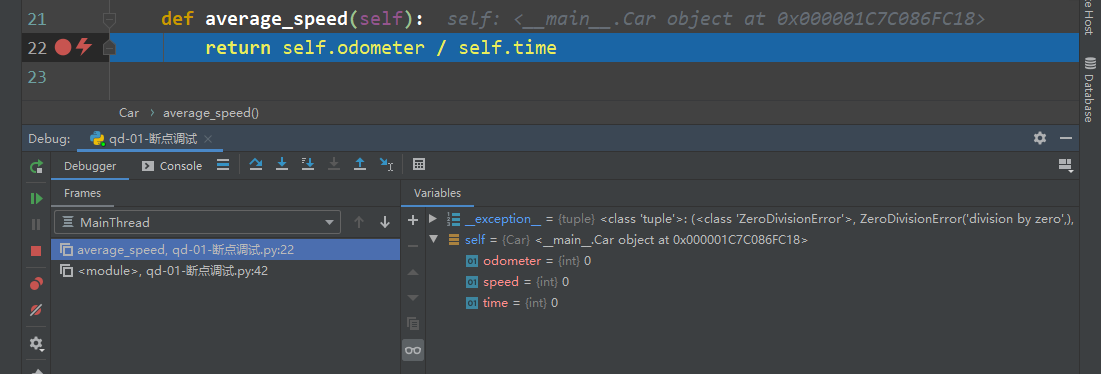Click Car in the breadcrumb
The image size is (1101, 374).
[128, 112]
